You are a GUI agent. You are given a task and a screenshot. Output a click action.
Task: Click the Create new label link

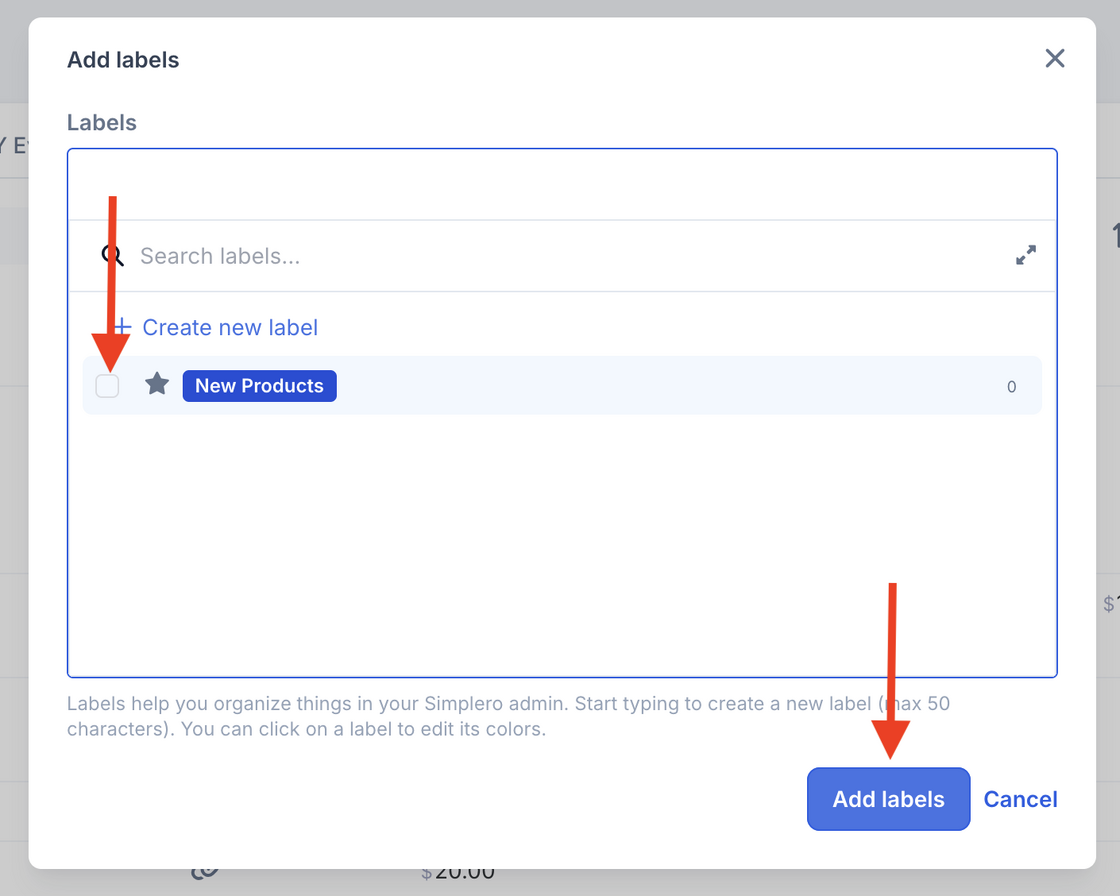(x=230, y=327)
